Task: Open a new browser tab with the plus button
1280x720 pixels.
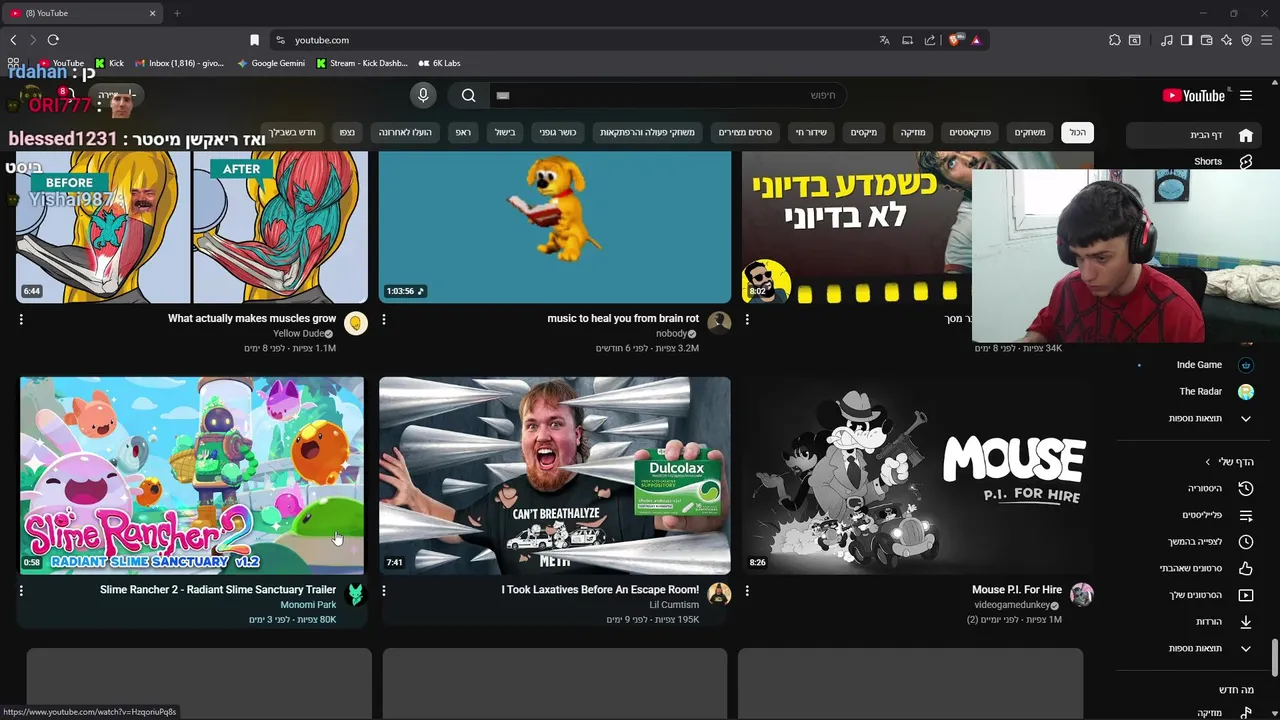Action: (177, 13)
